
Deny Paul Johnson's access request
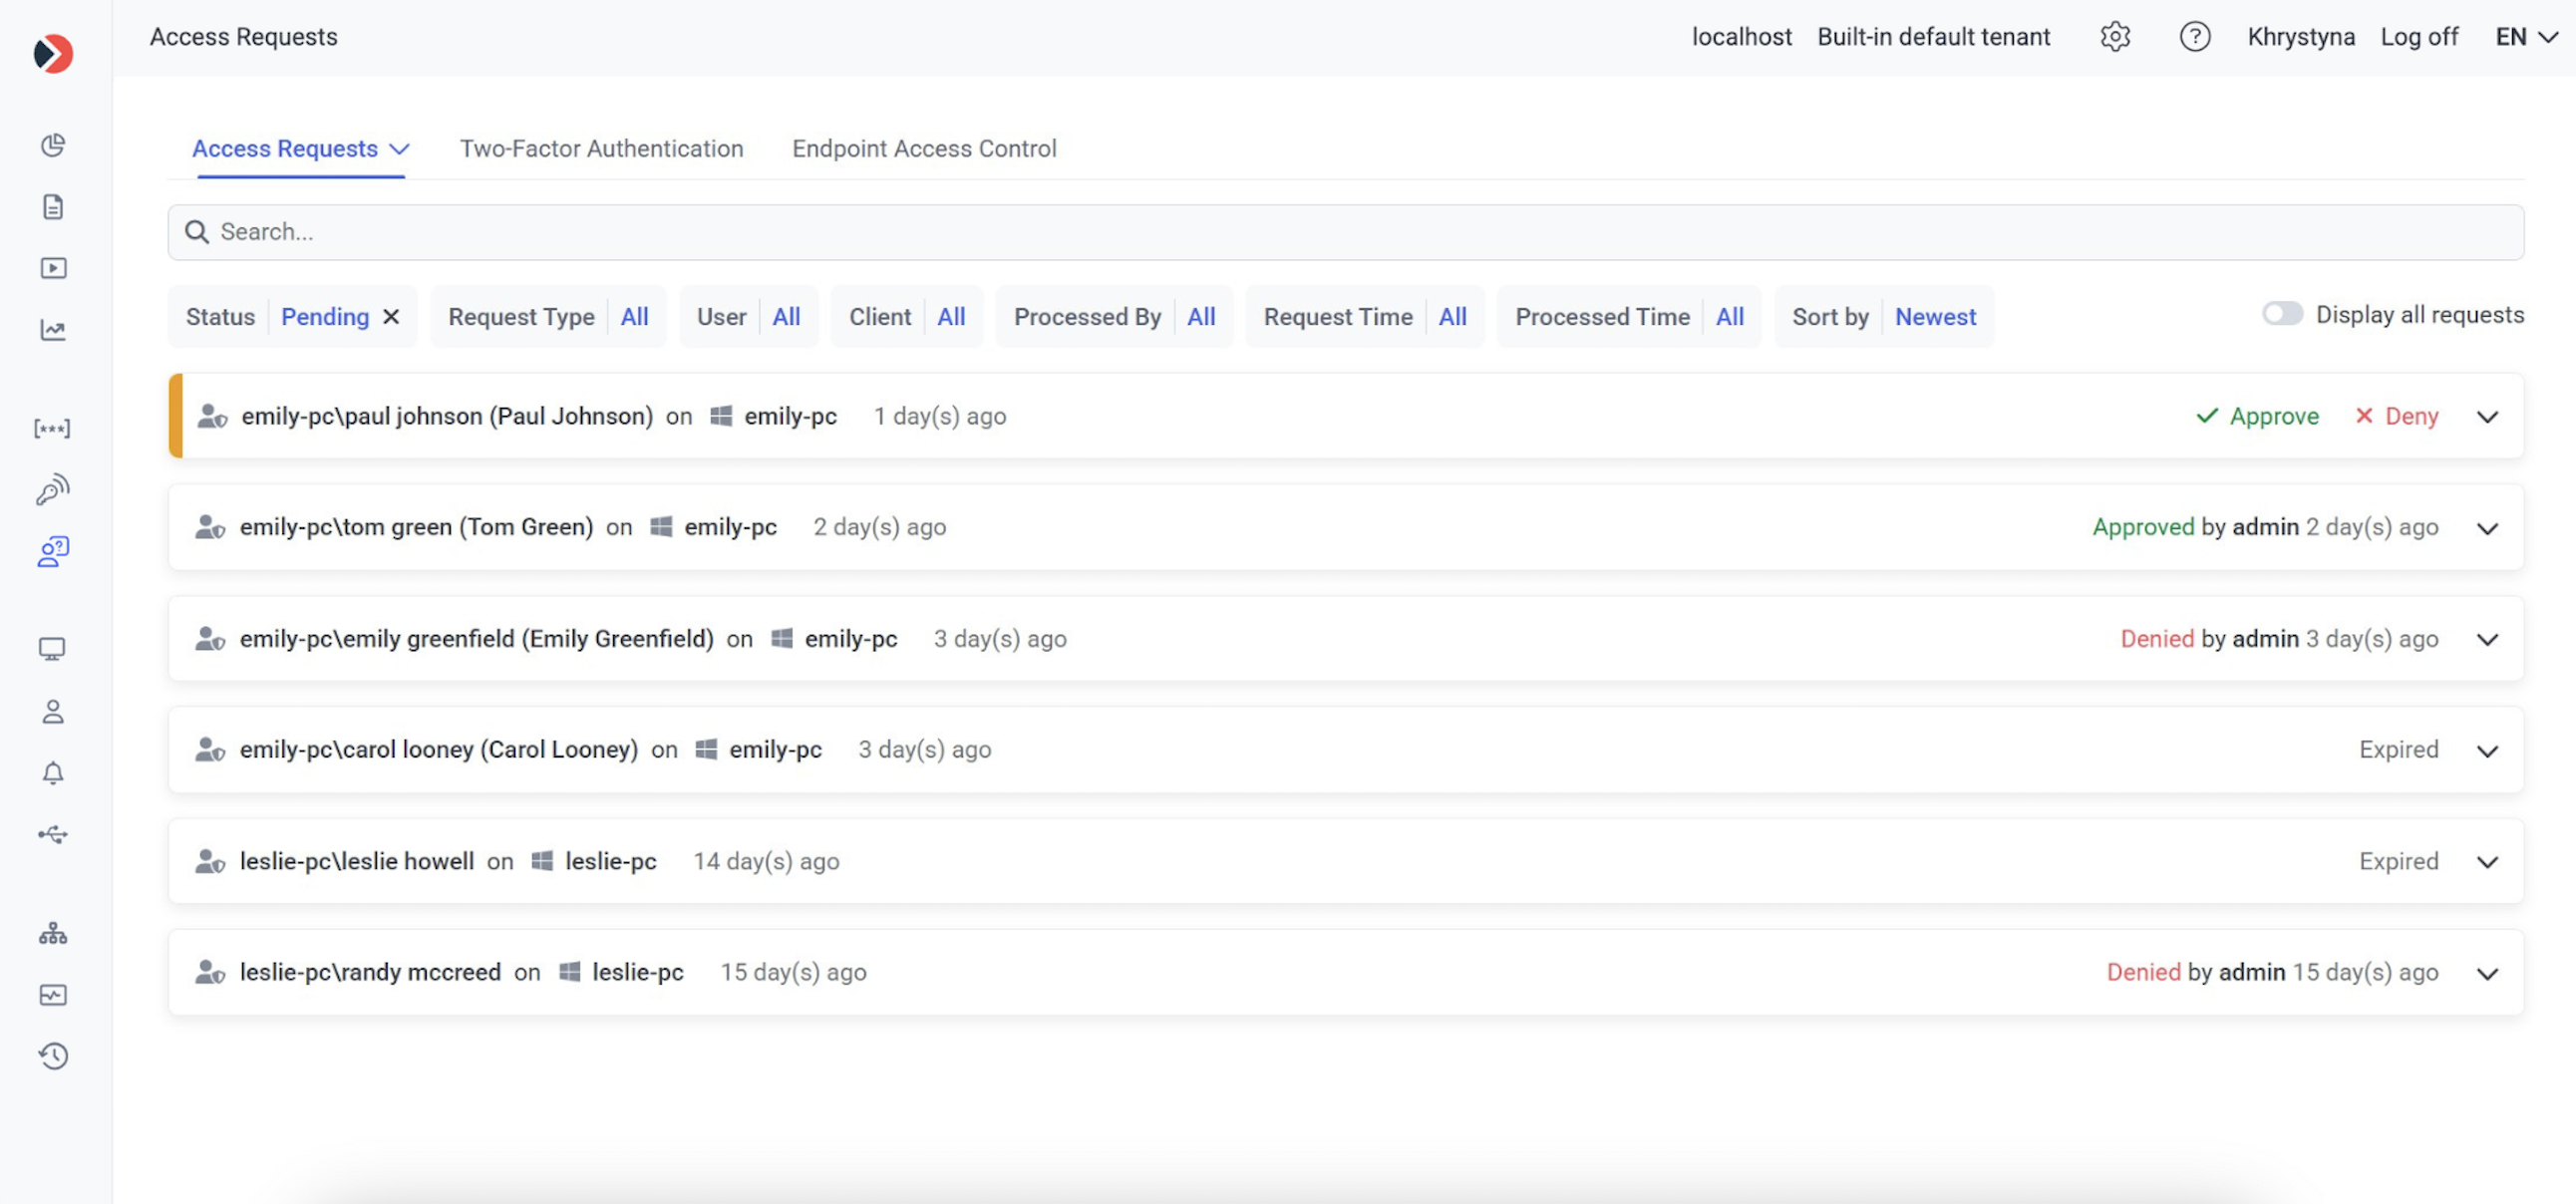[x=2396, y=417]
